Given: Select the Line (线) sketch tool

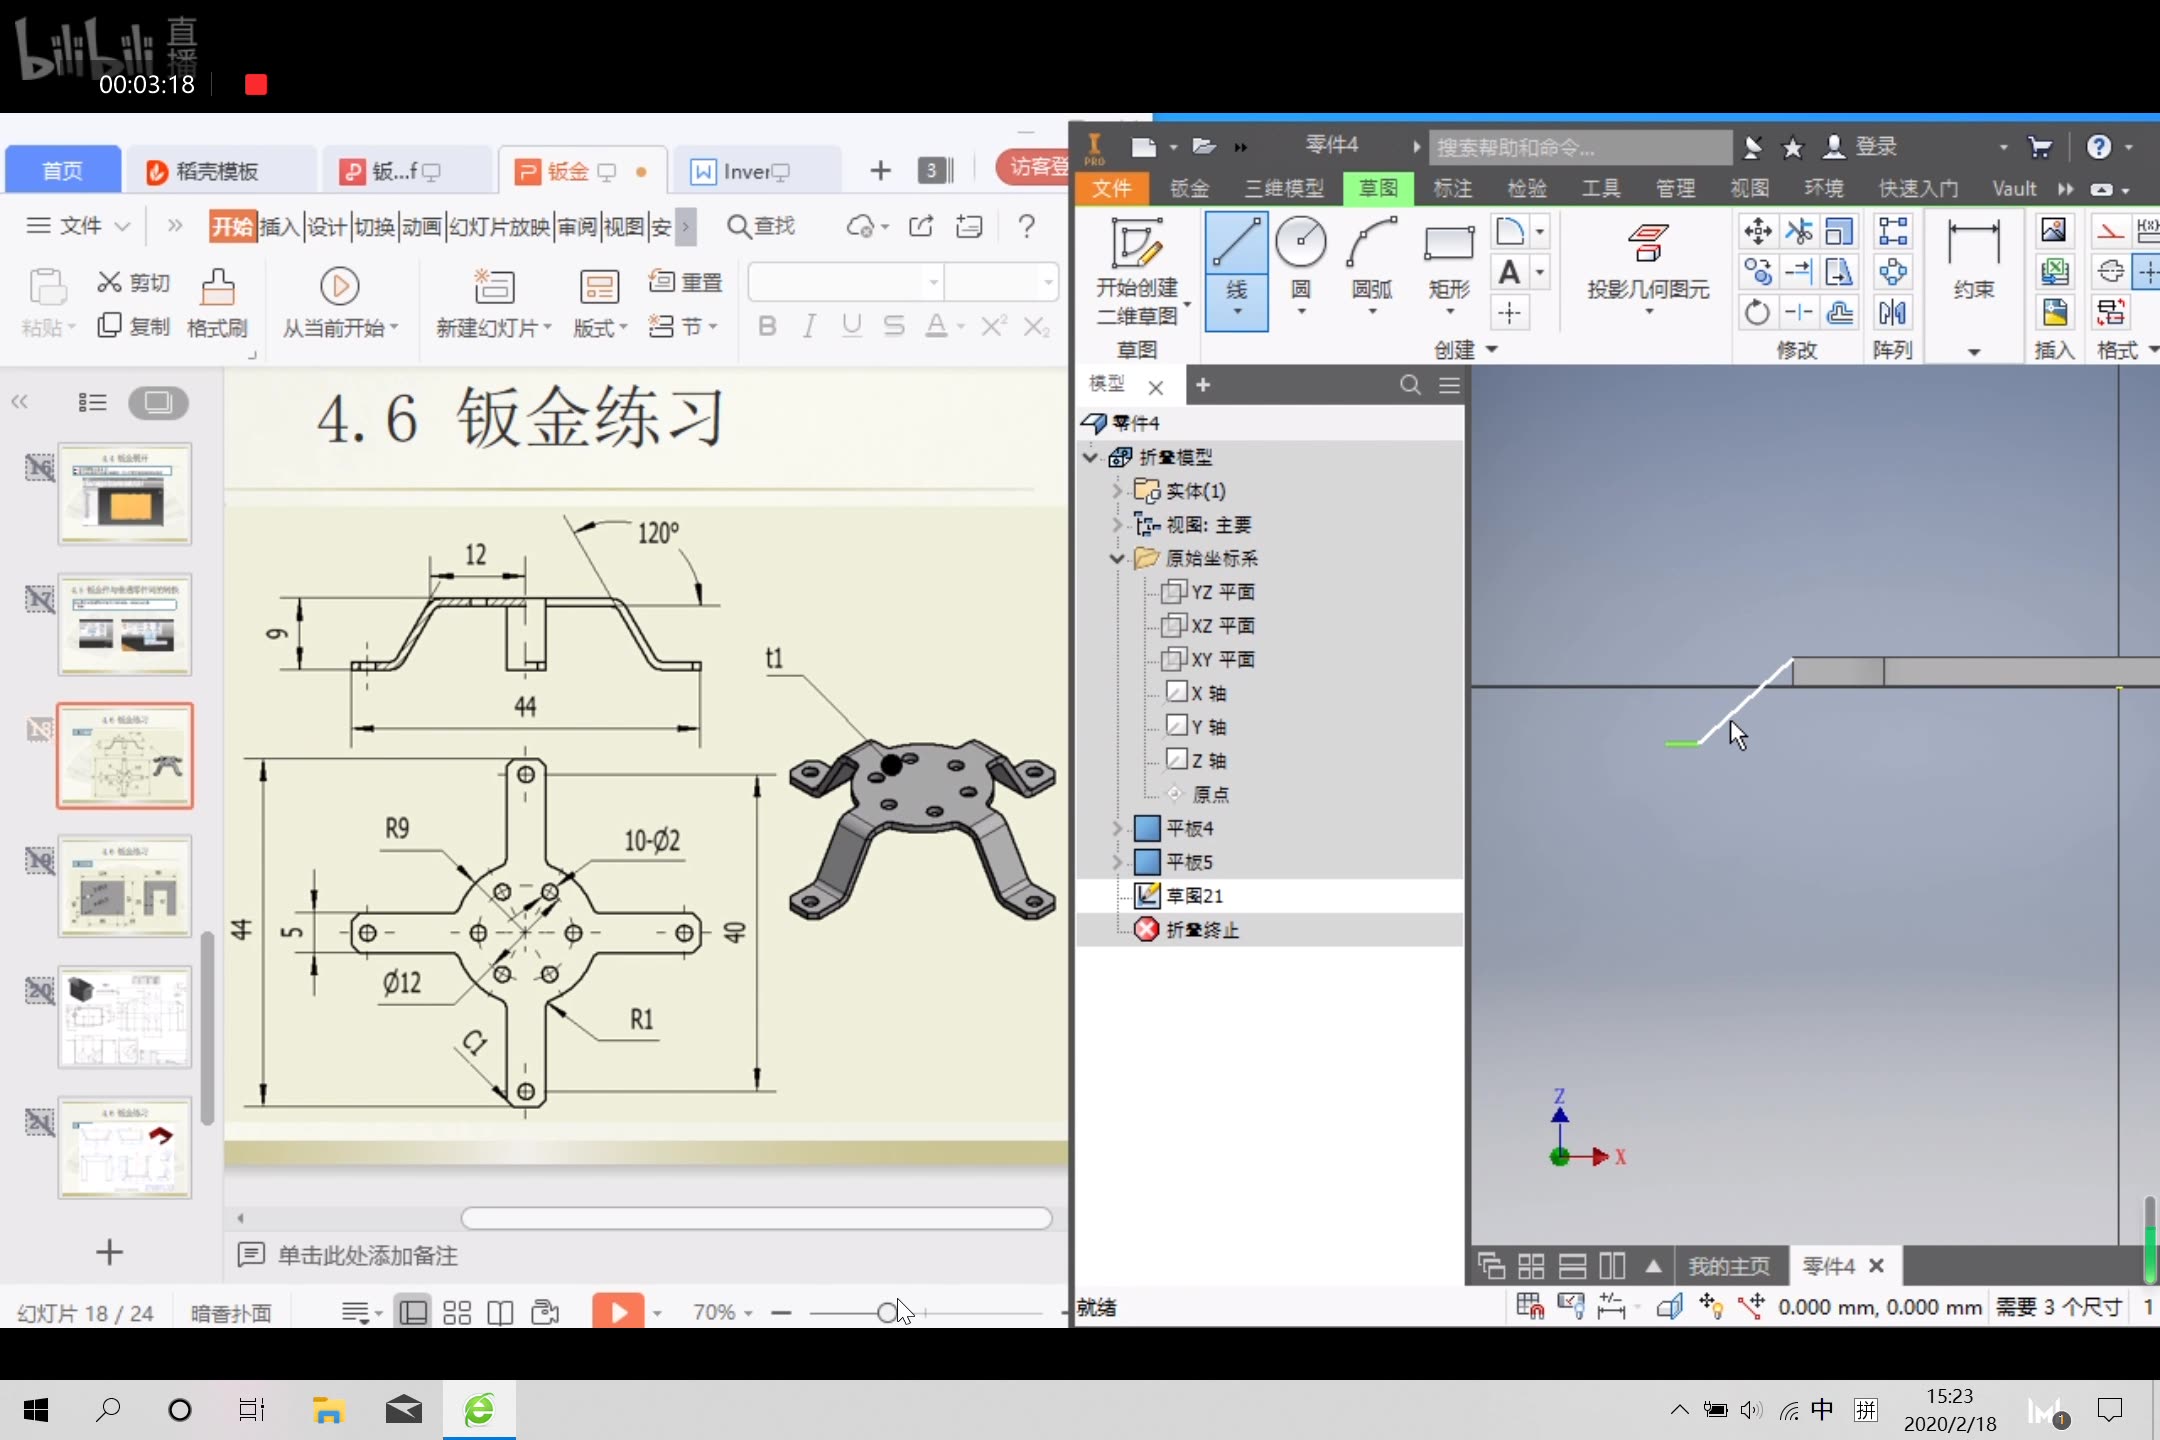Looking at the screenshot, I should 1236,270.
